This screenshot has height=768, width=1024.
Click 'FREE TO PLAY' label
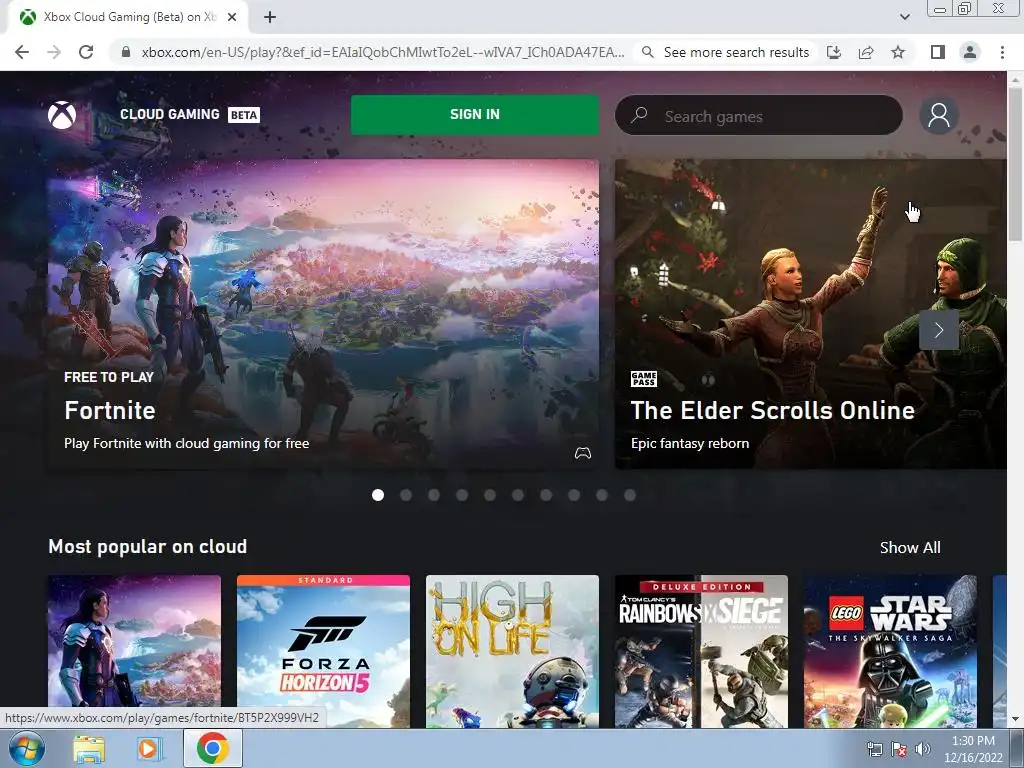coord(109,377)
